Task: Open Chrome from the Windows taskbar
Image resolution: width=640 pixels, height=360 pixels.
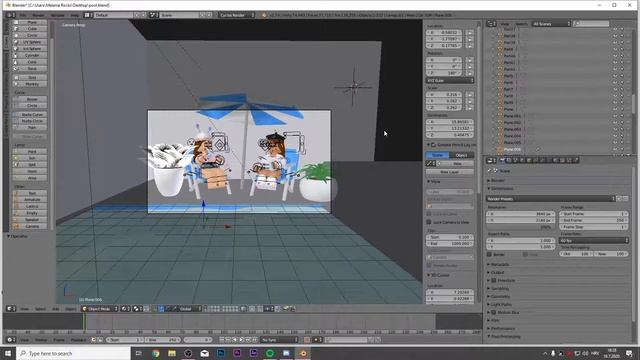Action: [x=156, y=353]
